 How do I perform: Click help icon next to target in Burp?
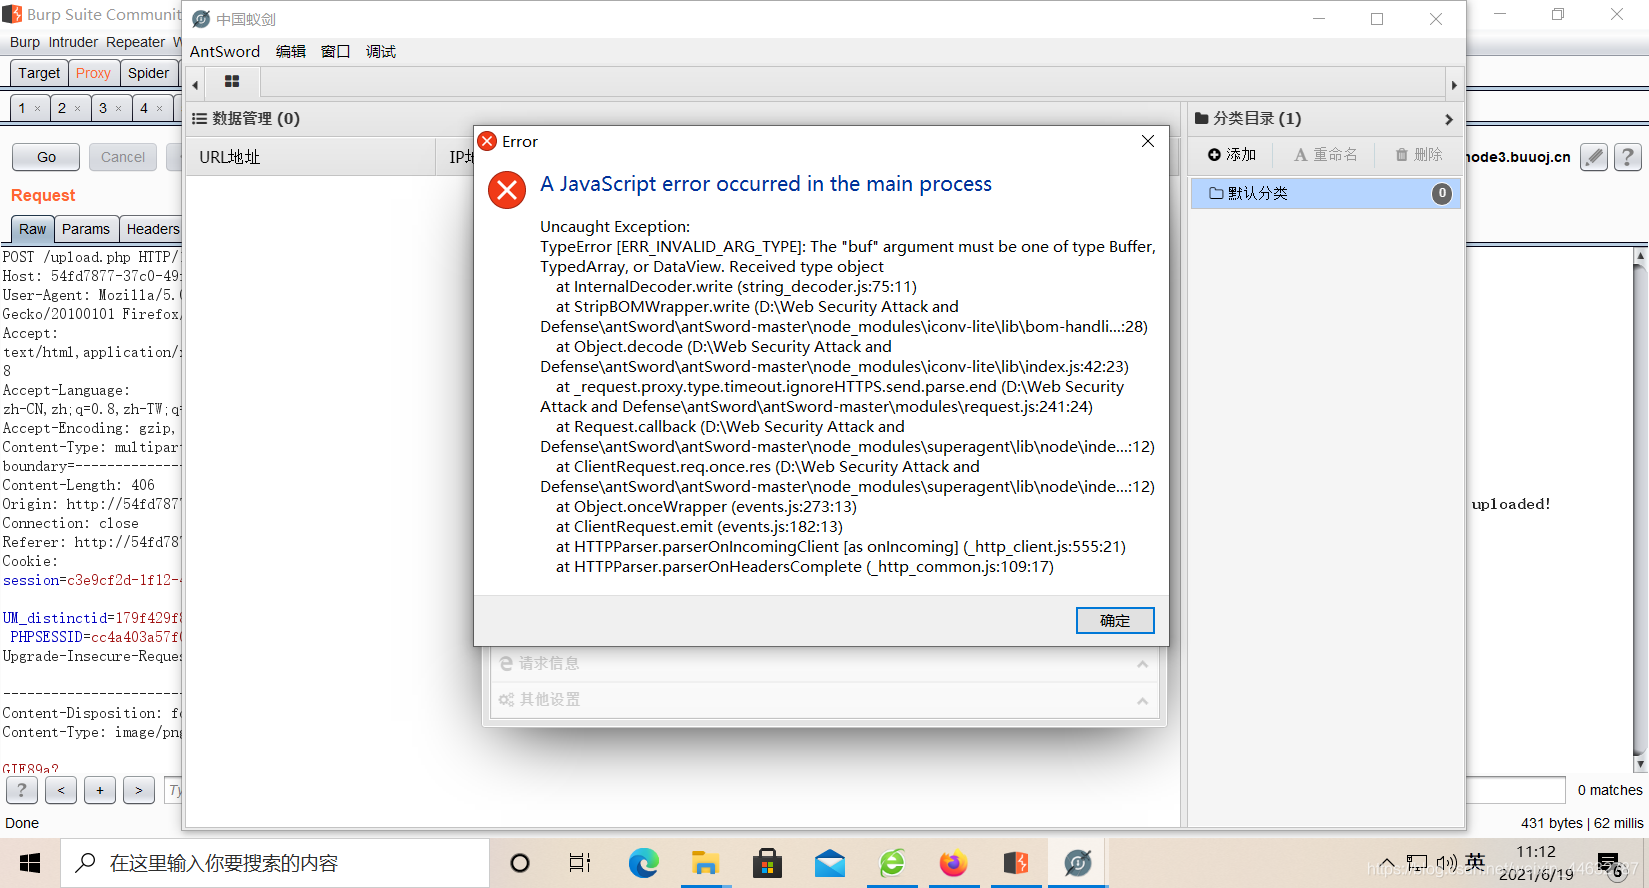click(1628, 157)
